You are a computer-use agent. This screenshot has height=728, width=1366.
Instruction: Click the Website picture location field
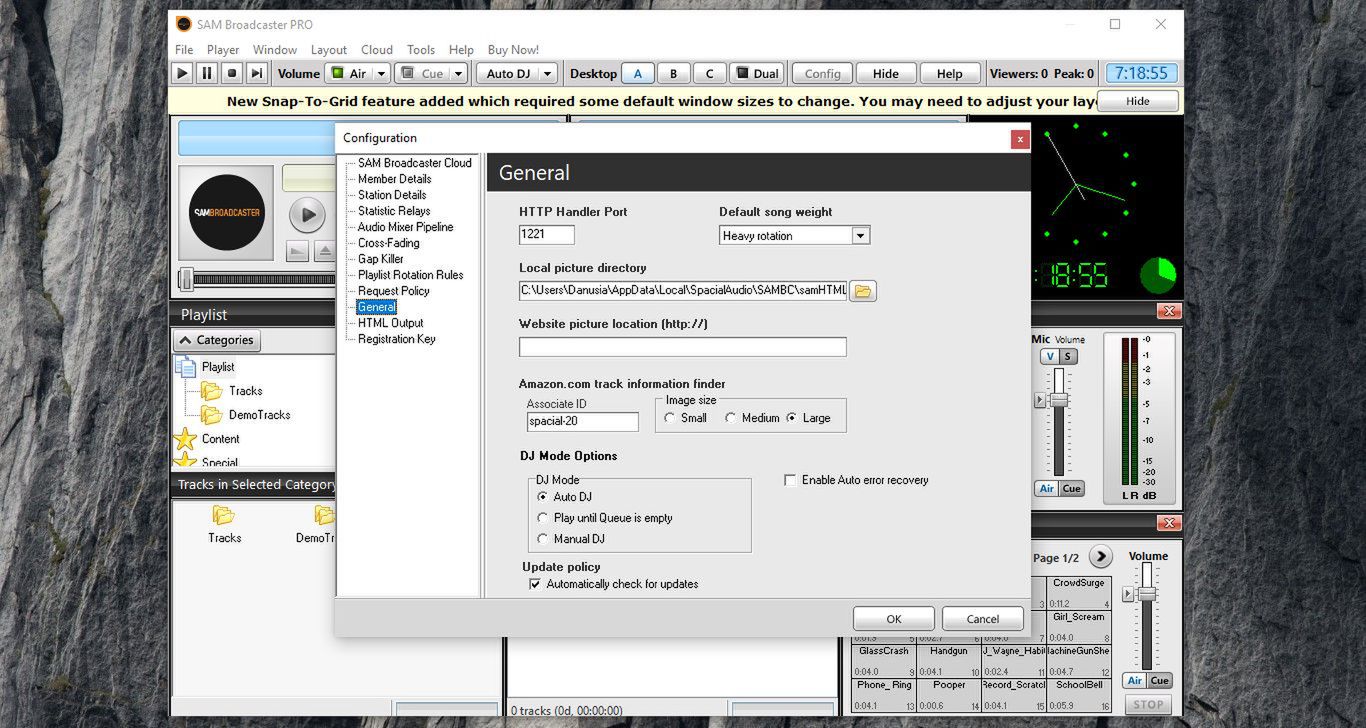(683, 347)
